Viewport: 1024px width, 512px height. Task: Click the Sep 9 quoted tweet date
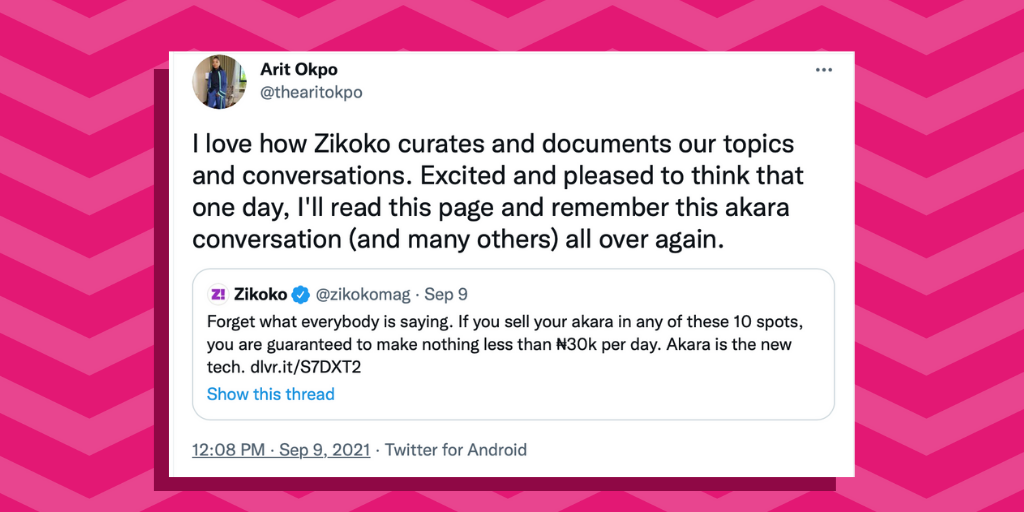[x=446, y=295]
